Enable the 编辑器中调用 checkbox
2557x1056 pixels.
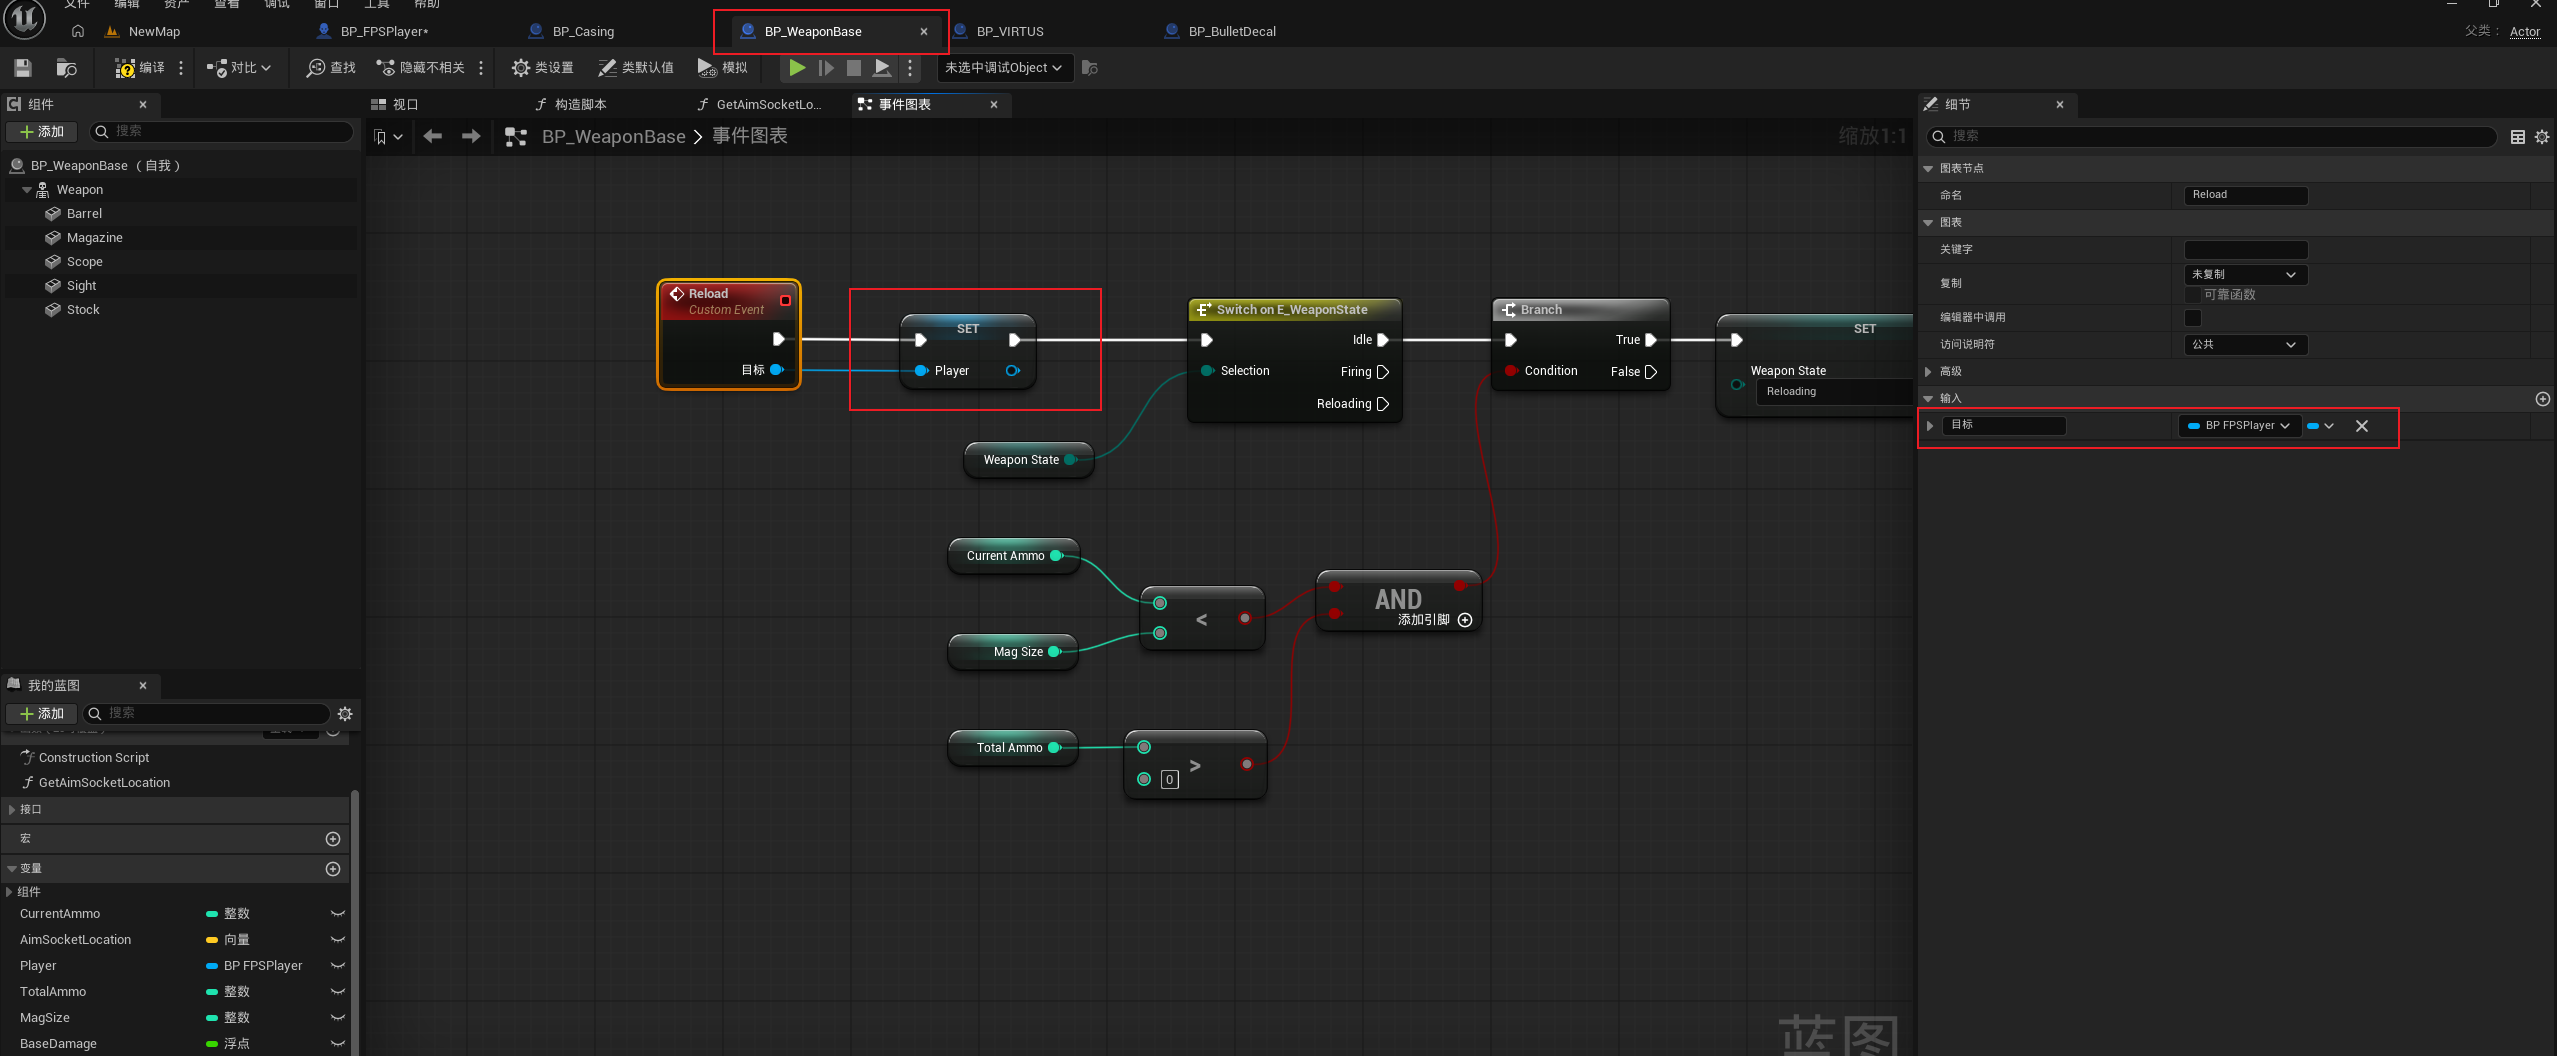[x=2193, y=318]
